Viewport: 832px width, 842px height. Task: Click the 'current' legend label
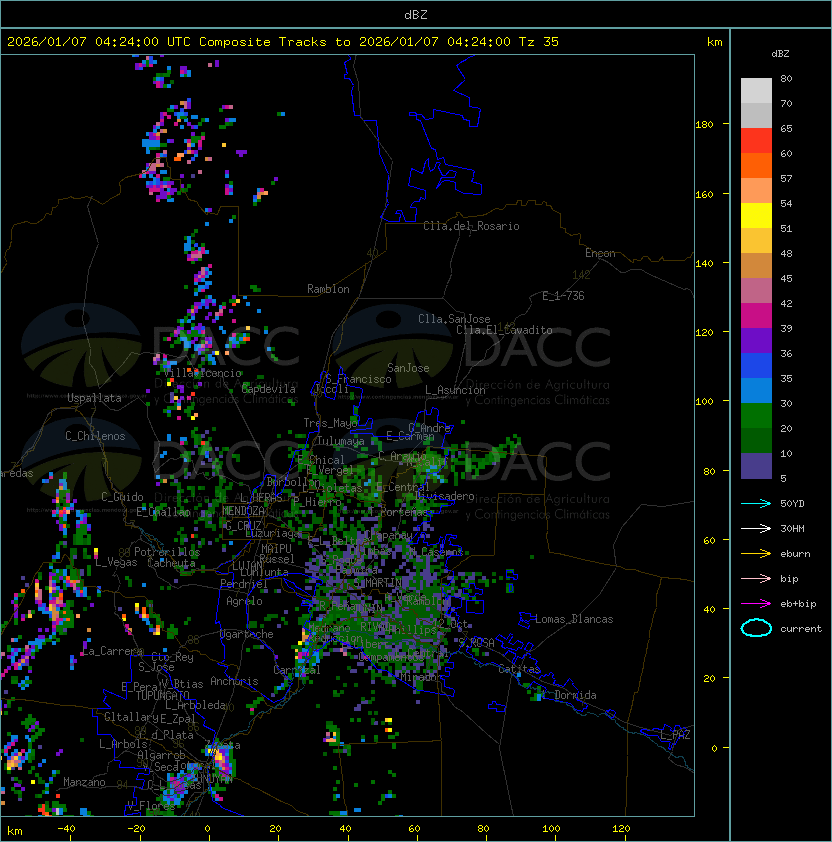pos(801,629)
